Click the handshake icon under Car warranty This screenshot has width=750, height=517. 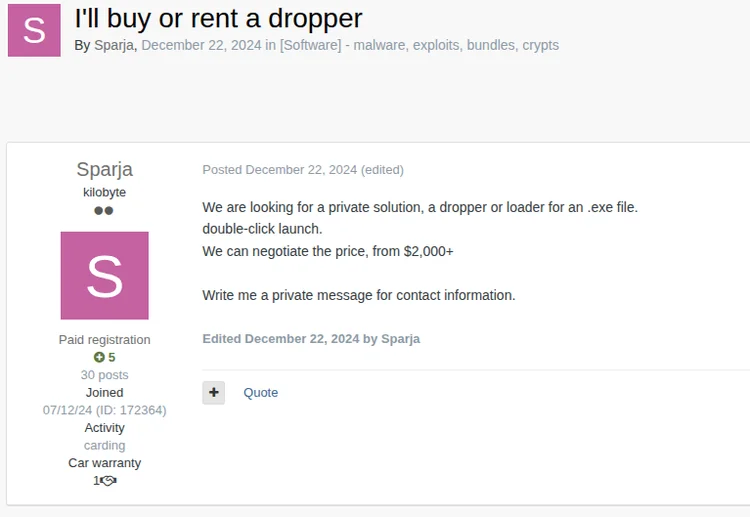108,481
